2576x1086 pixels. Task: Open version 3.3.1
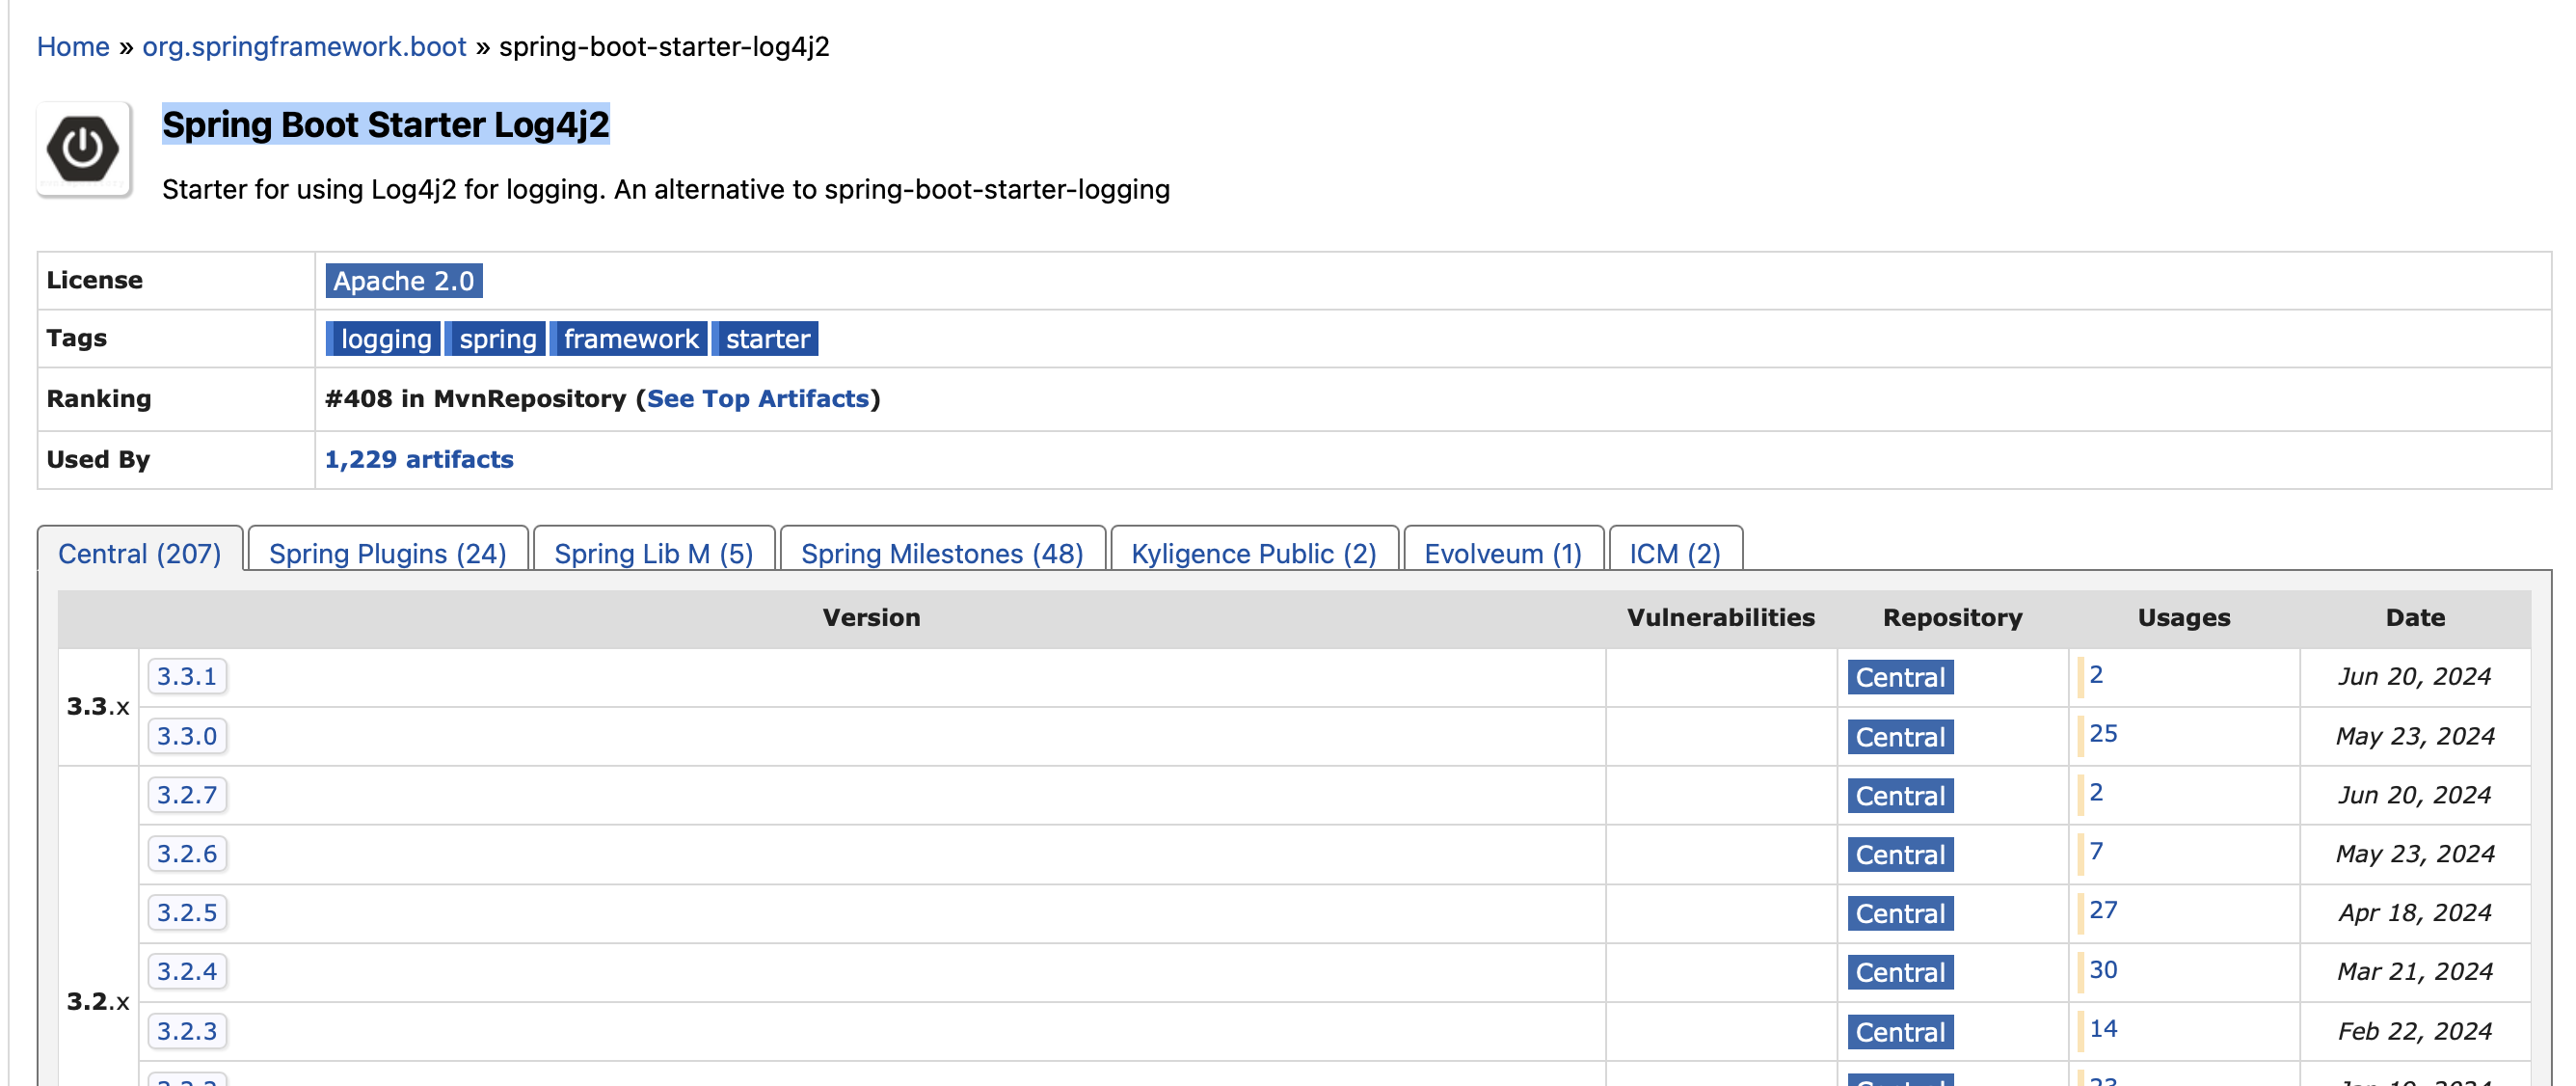pos(187,676)
